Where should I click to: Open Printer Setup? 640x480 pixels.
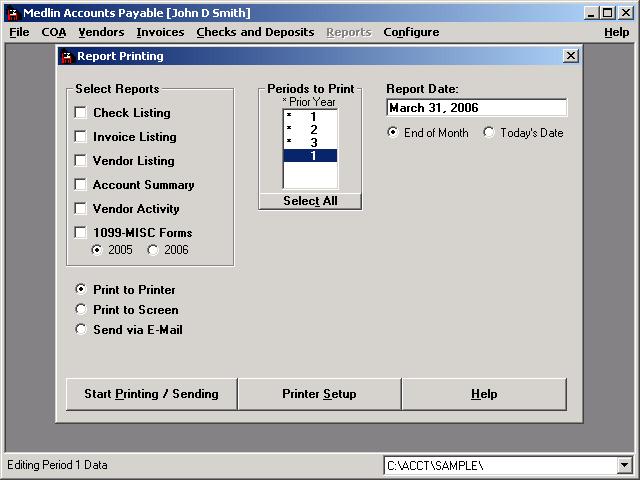(x=319, y=394)
